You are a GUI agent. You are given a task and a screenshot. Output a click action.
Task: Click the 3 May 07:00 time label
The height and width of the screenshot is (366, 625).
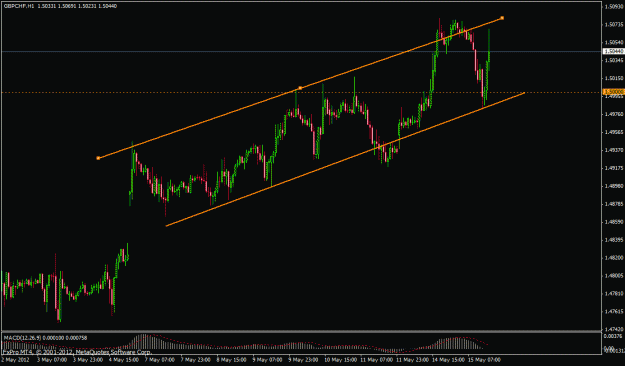coord(52,360)
